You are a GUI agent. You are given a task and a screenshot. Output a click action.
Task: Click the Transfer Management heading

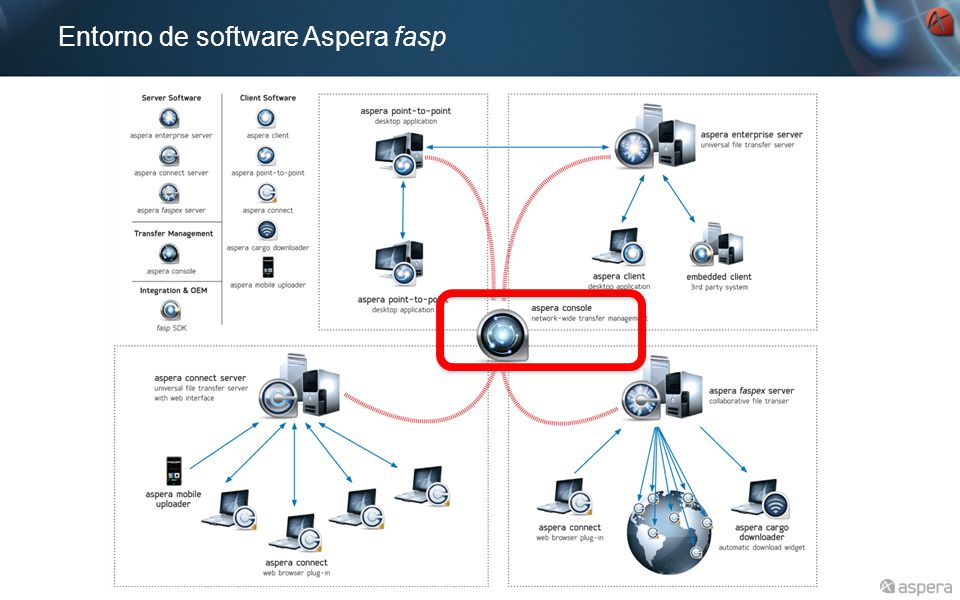(173, 234)
